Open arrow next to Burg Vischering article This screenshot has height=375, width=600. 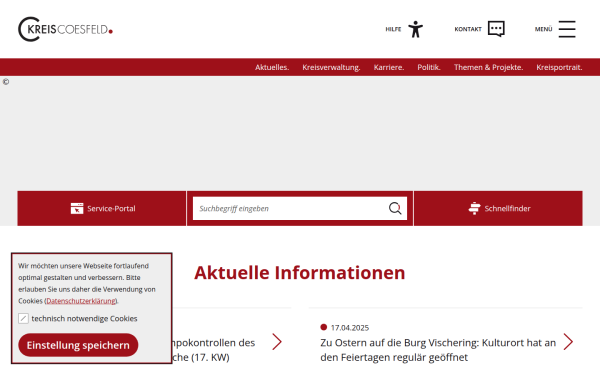tap(568, 342)
